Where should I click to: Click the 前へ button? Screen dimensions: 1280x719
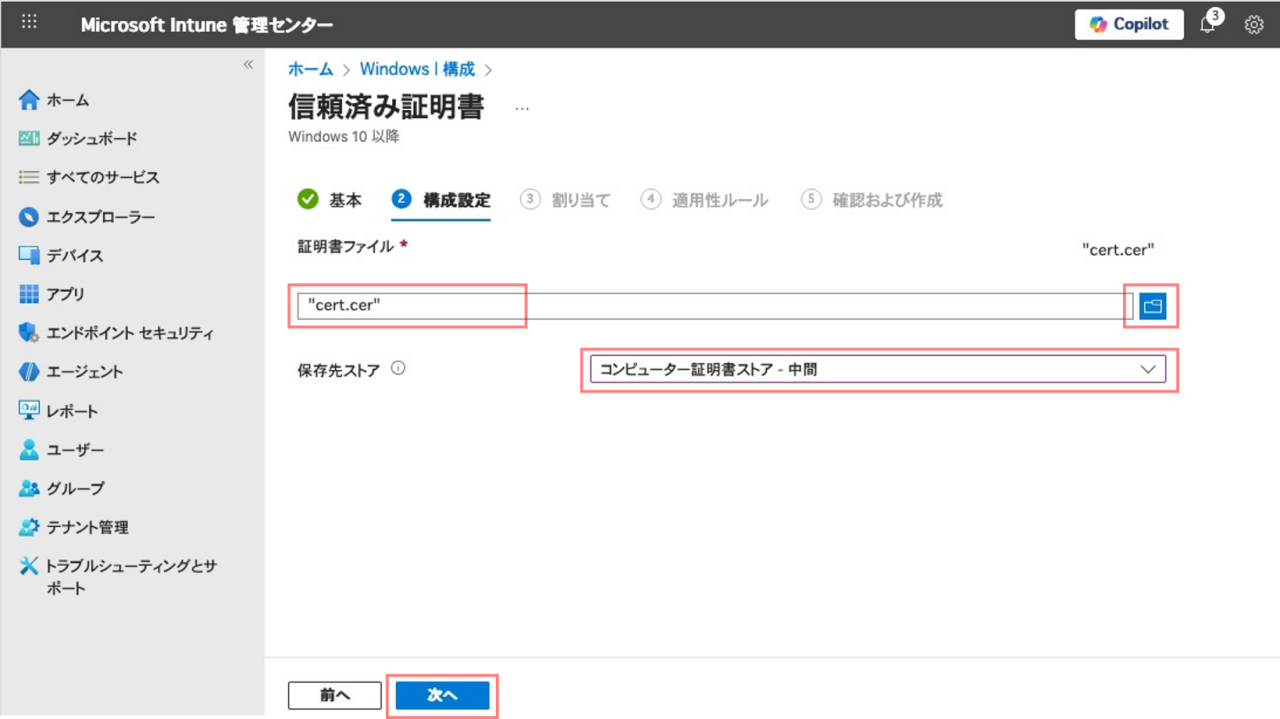click(334, 695)
